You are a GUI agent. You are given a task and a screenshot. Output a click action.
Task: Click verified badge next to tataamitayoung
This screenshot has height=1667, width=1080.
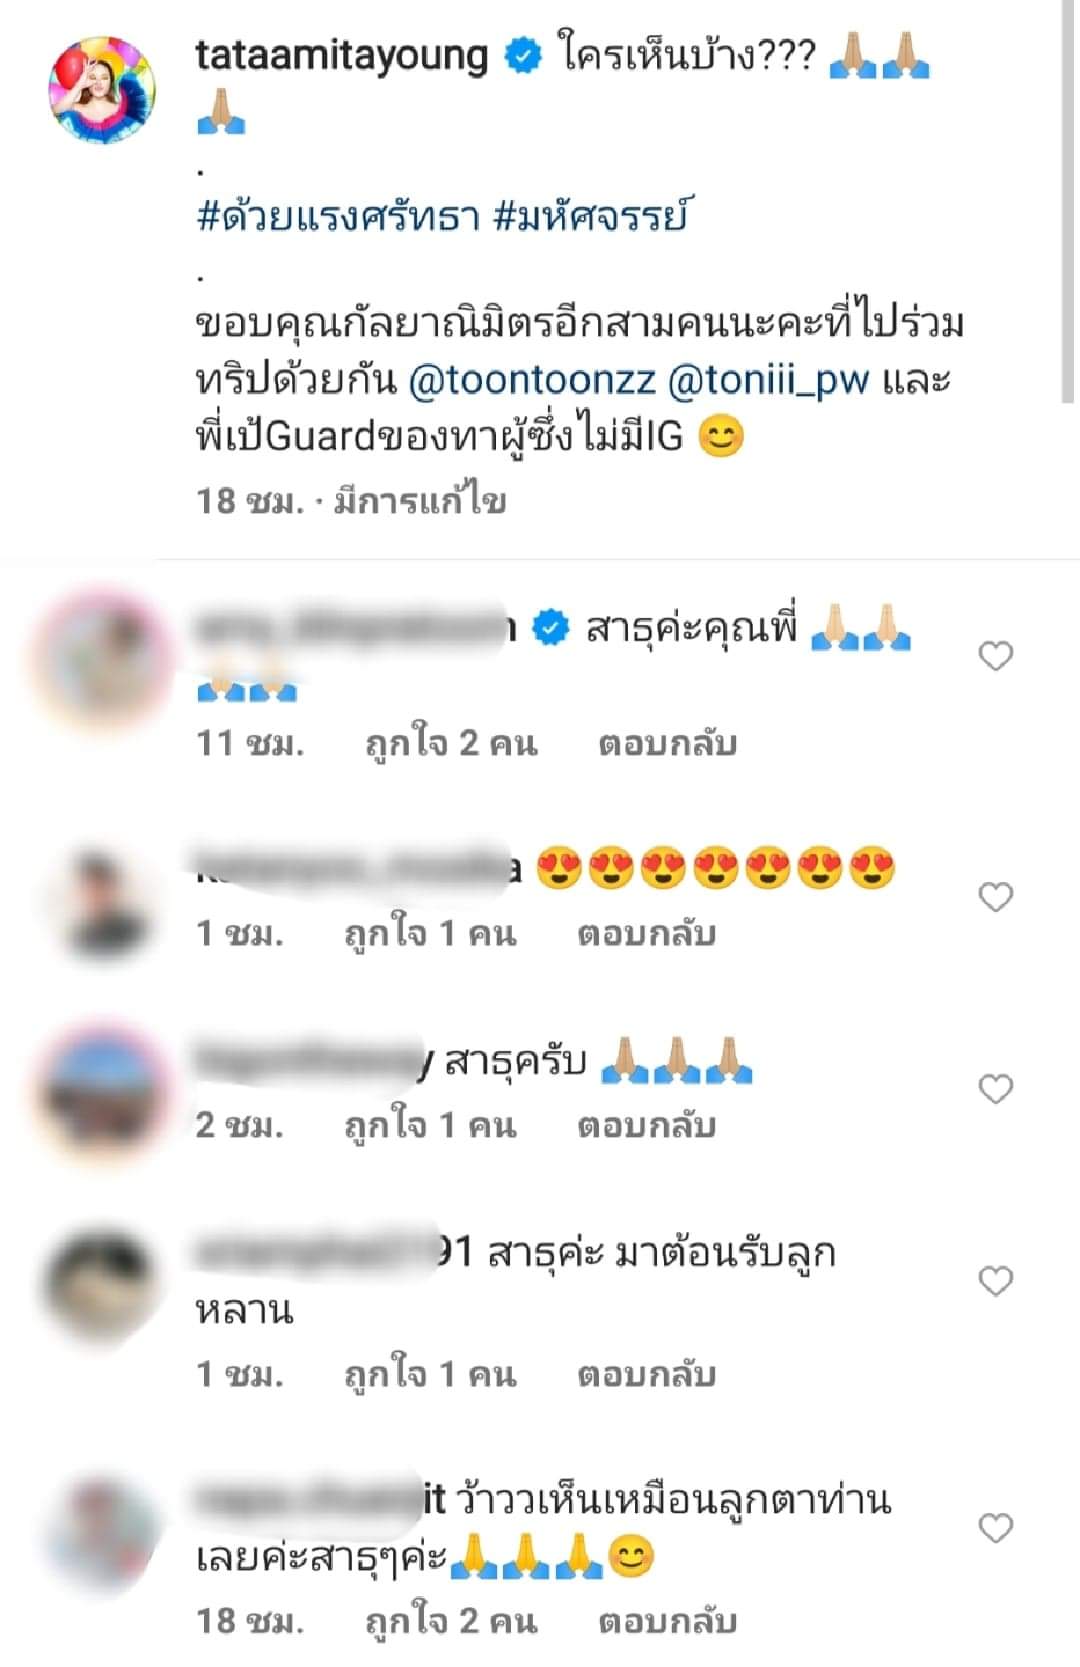pos(521,56)
